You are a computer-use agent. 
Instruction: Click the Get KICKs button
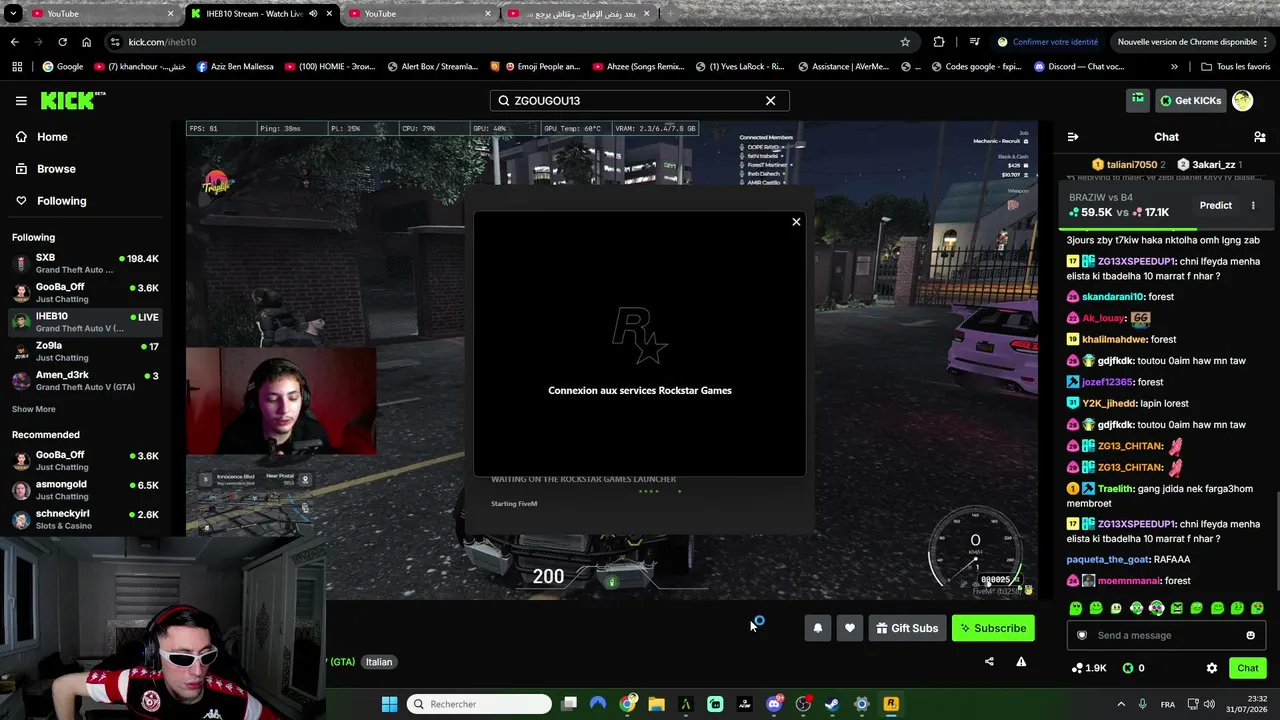click(1190, 100)
